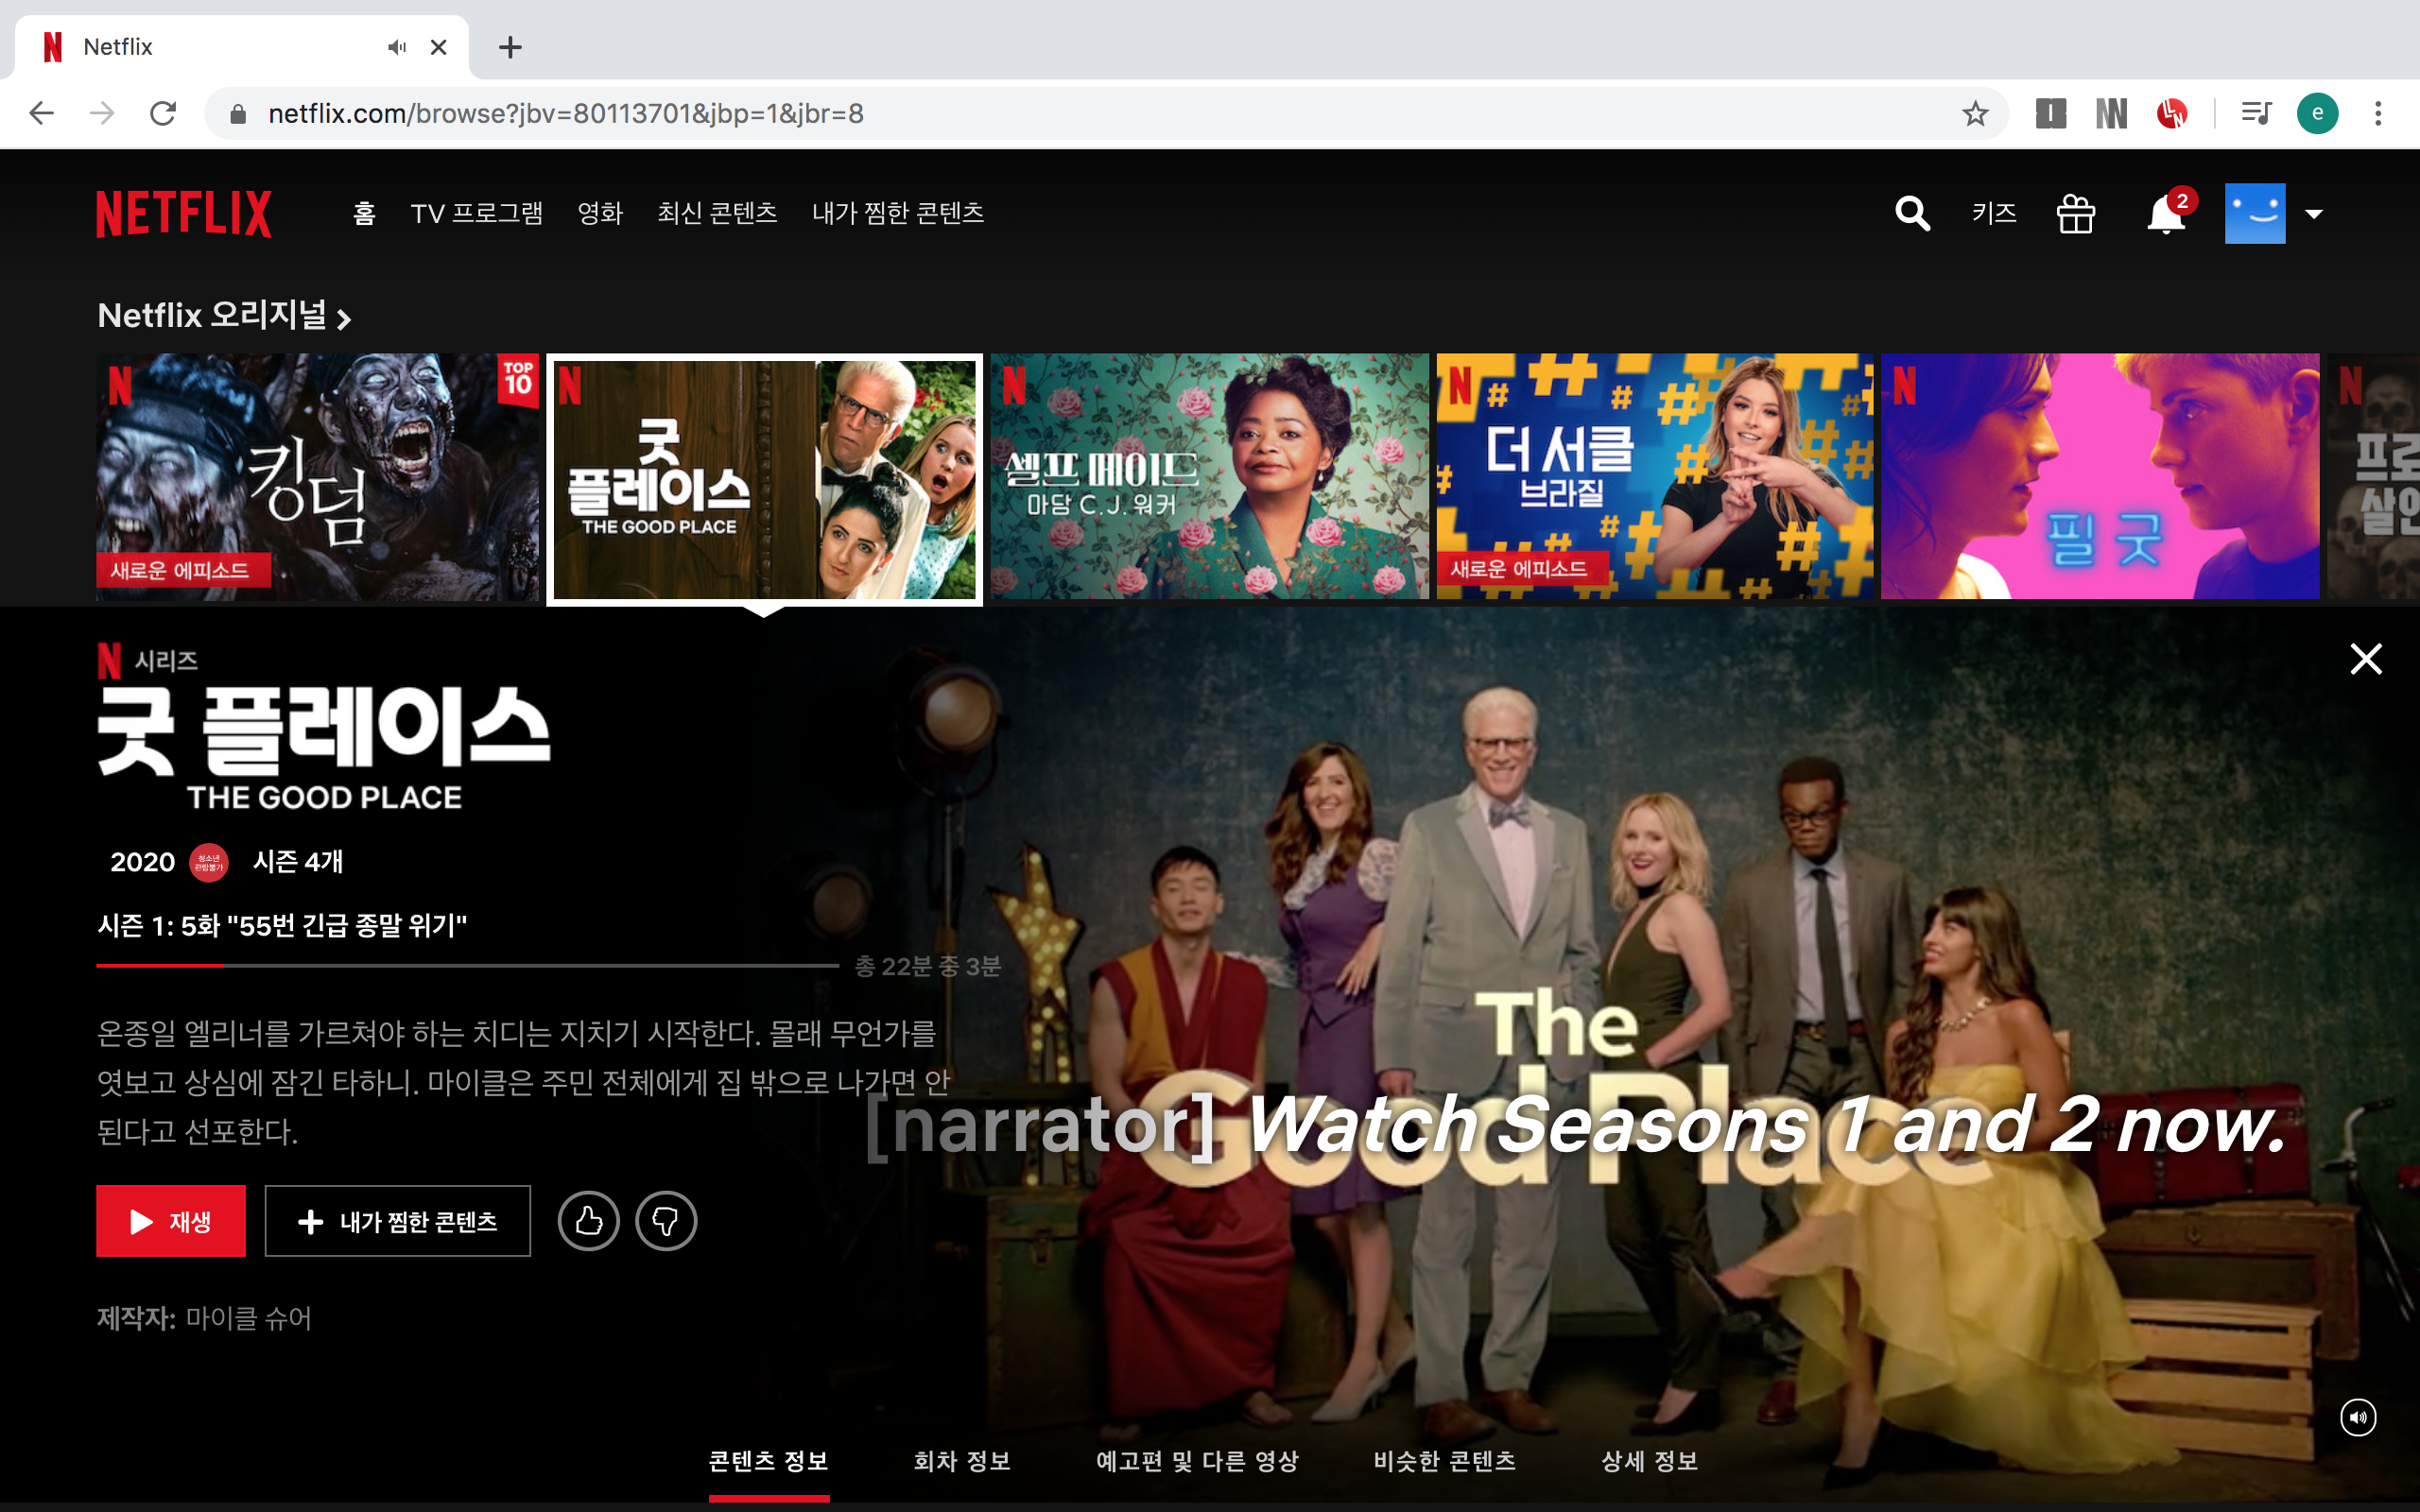Click the N 시리즈 label
Image resolution: width=2420 pixels, height=1512 pixels.
point(148,661)
